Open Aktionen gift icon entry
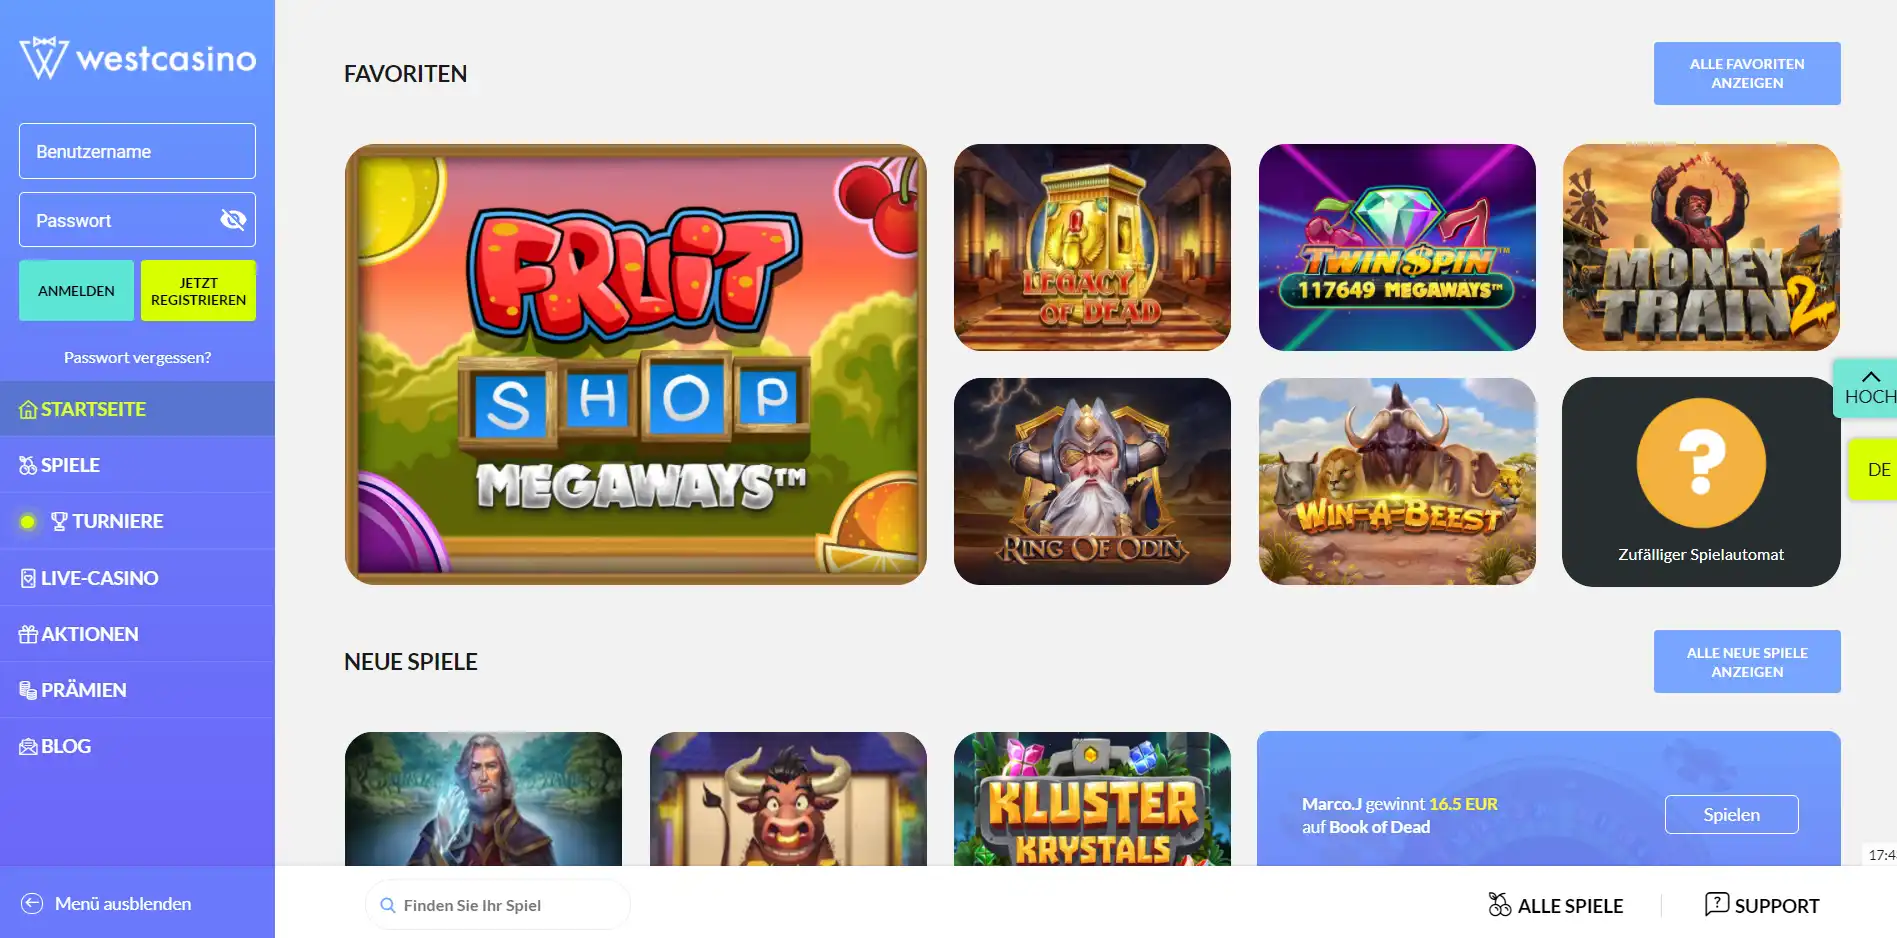Viewport: 1897px width, 938px height. [28, 634]
